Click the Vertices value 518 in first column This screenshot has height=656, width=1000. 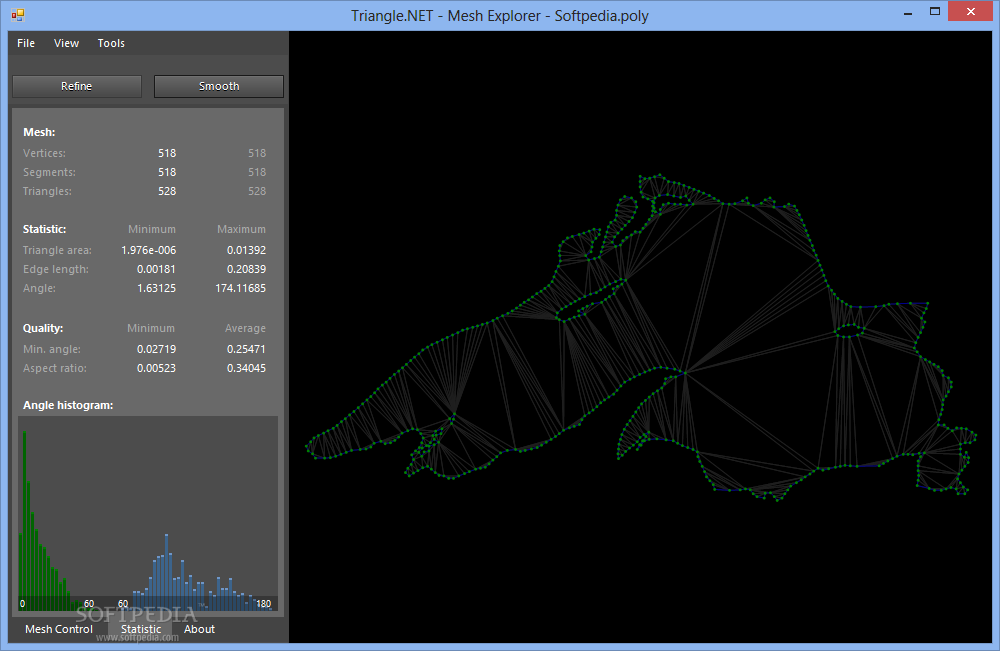click(167, 153)
